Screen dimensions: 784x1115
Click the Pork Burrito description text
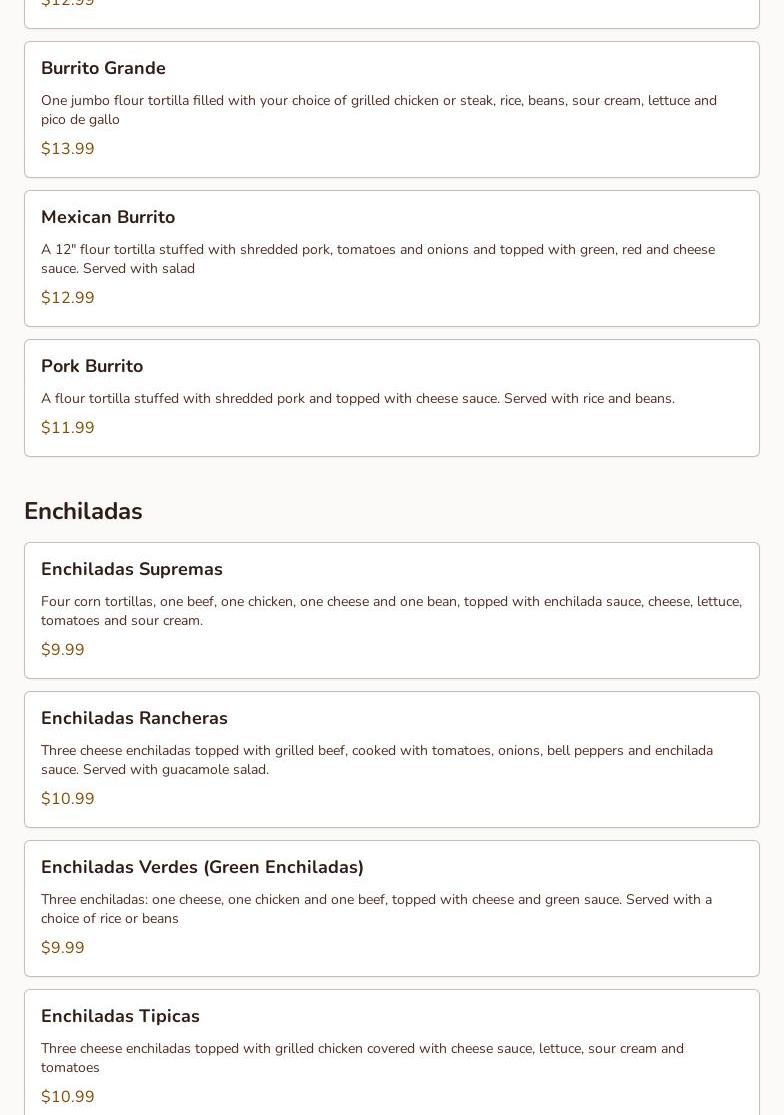coord(358,399)
